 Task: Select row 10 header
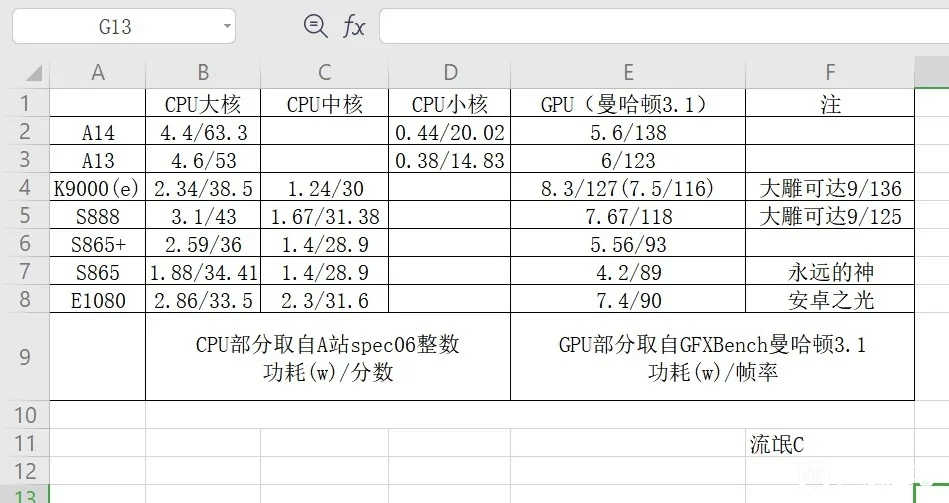coord(25,415)
